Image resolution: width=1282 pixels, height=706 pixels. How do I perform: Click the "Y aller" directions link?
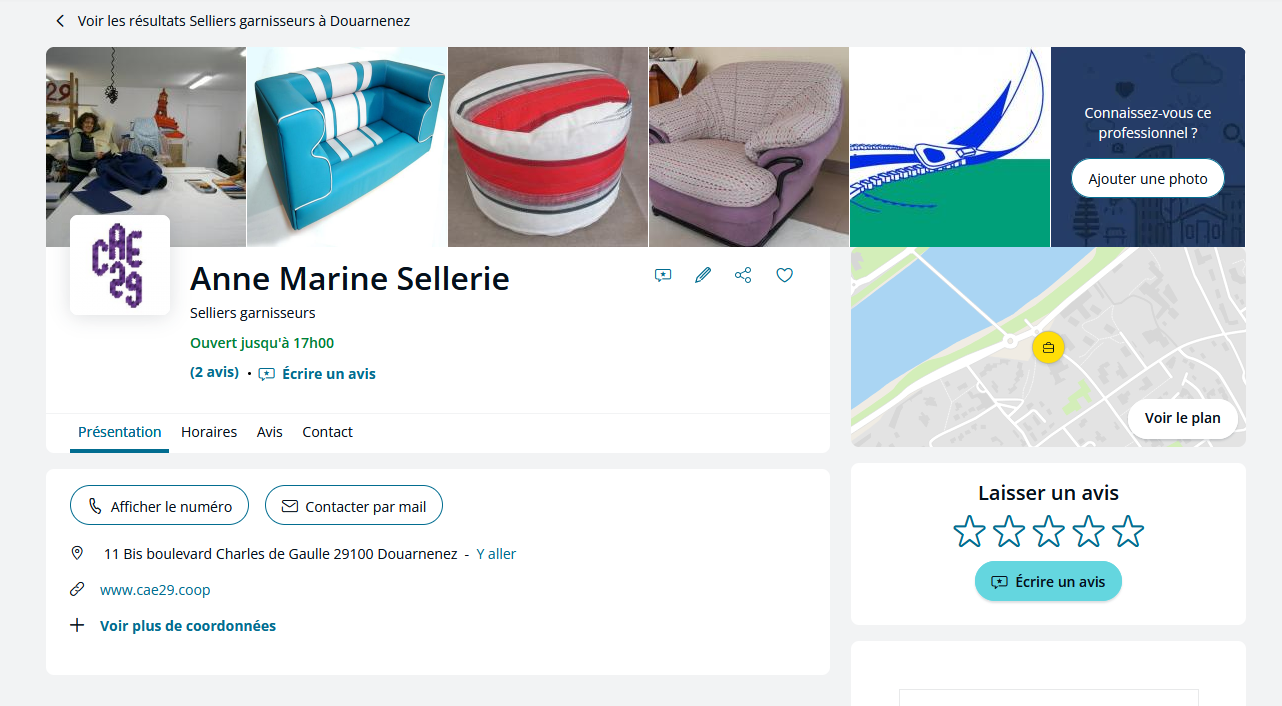coord(496,554)
